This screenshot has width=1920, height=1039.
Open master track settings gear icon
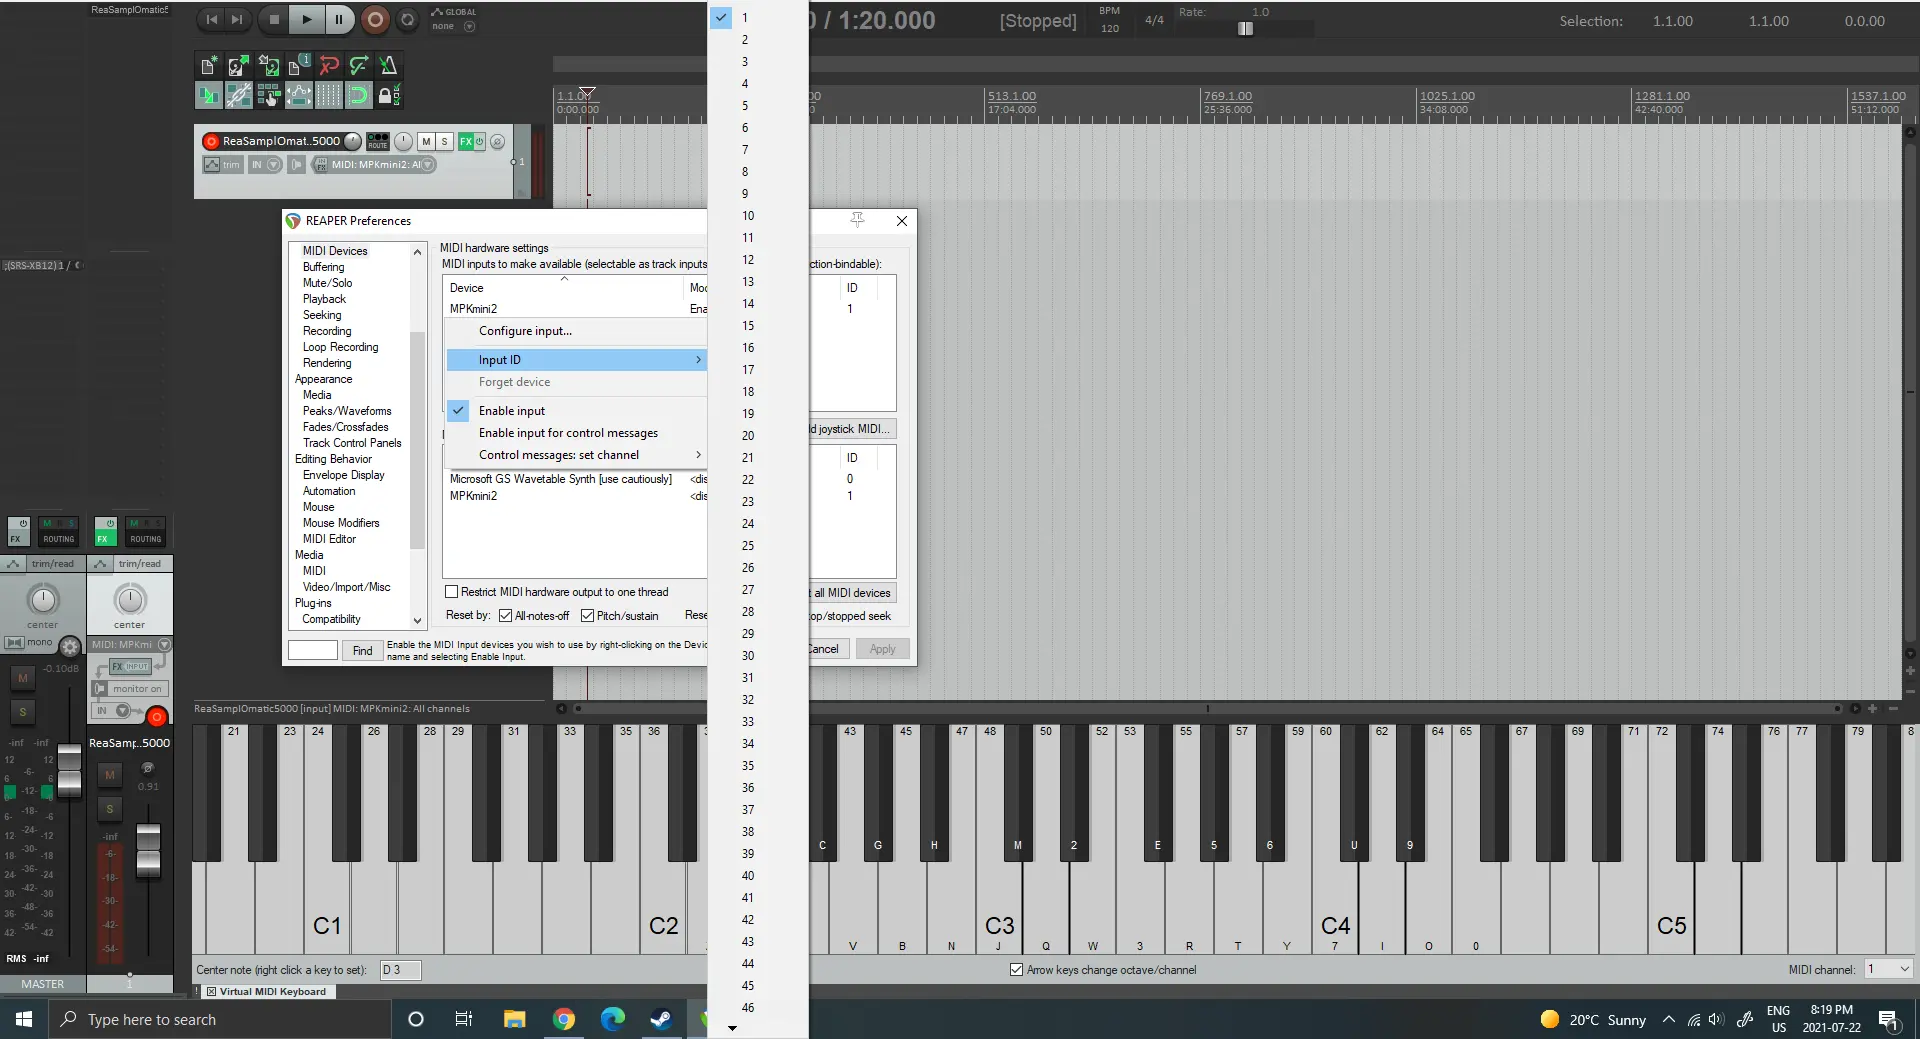point(70,647)
